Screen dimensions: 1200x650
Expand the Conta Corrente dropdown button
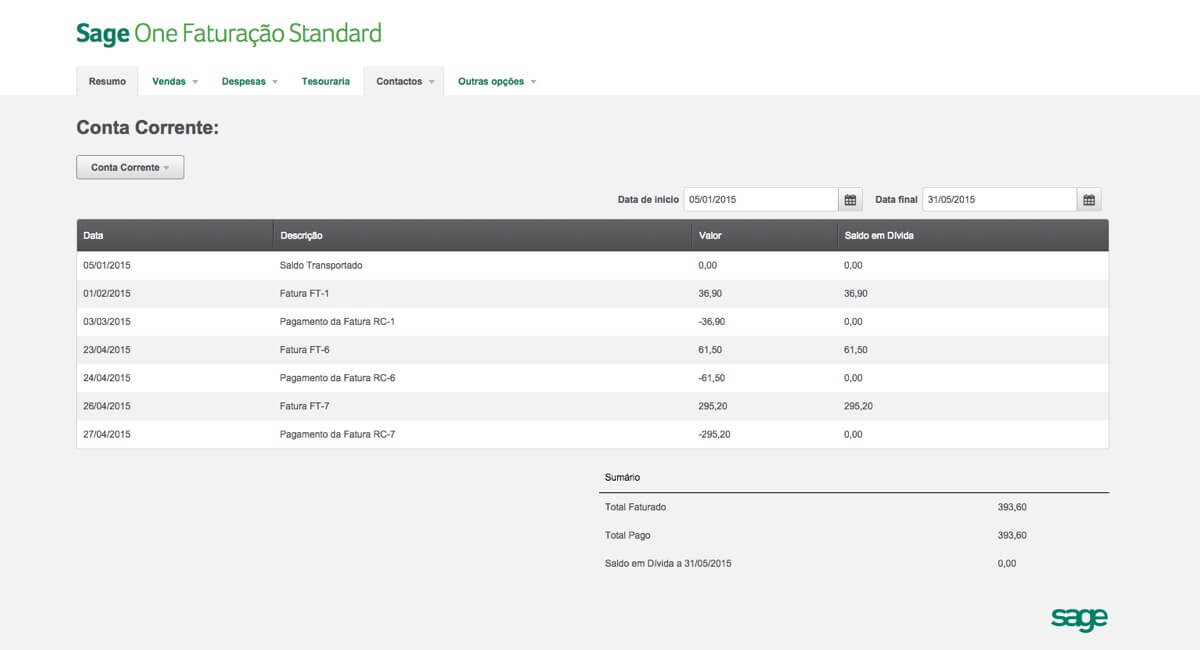130,168
